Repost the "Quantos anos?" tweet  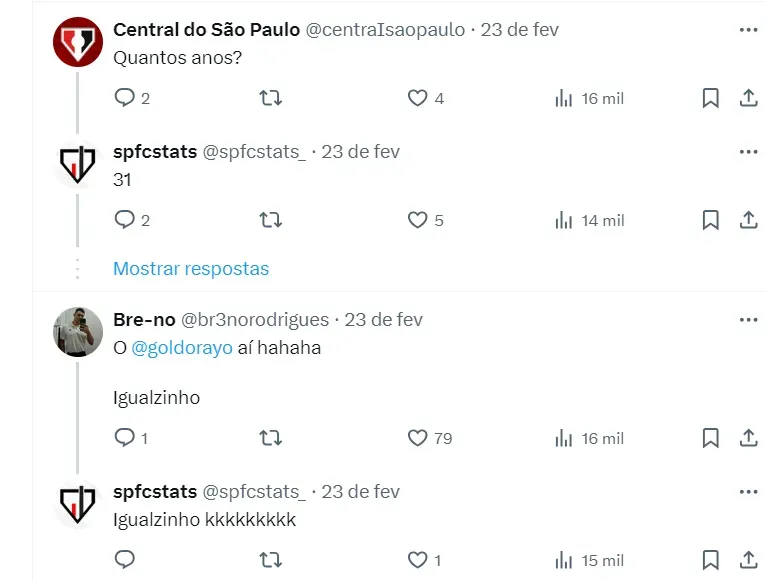(271, 98)
